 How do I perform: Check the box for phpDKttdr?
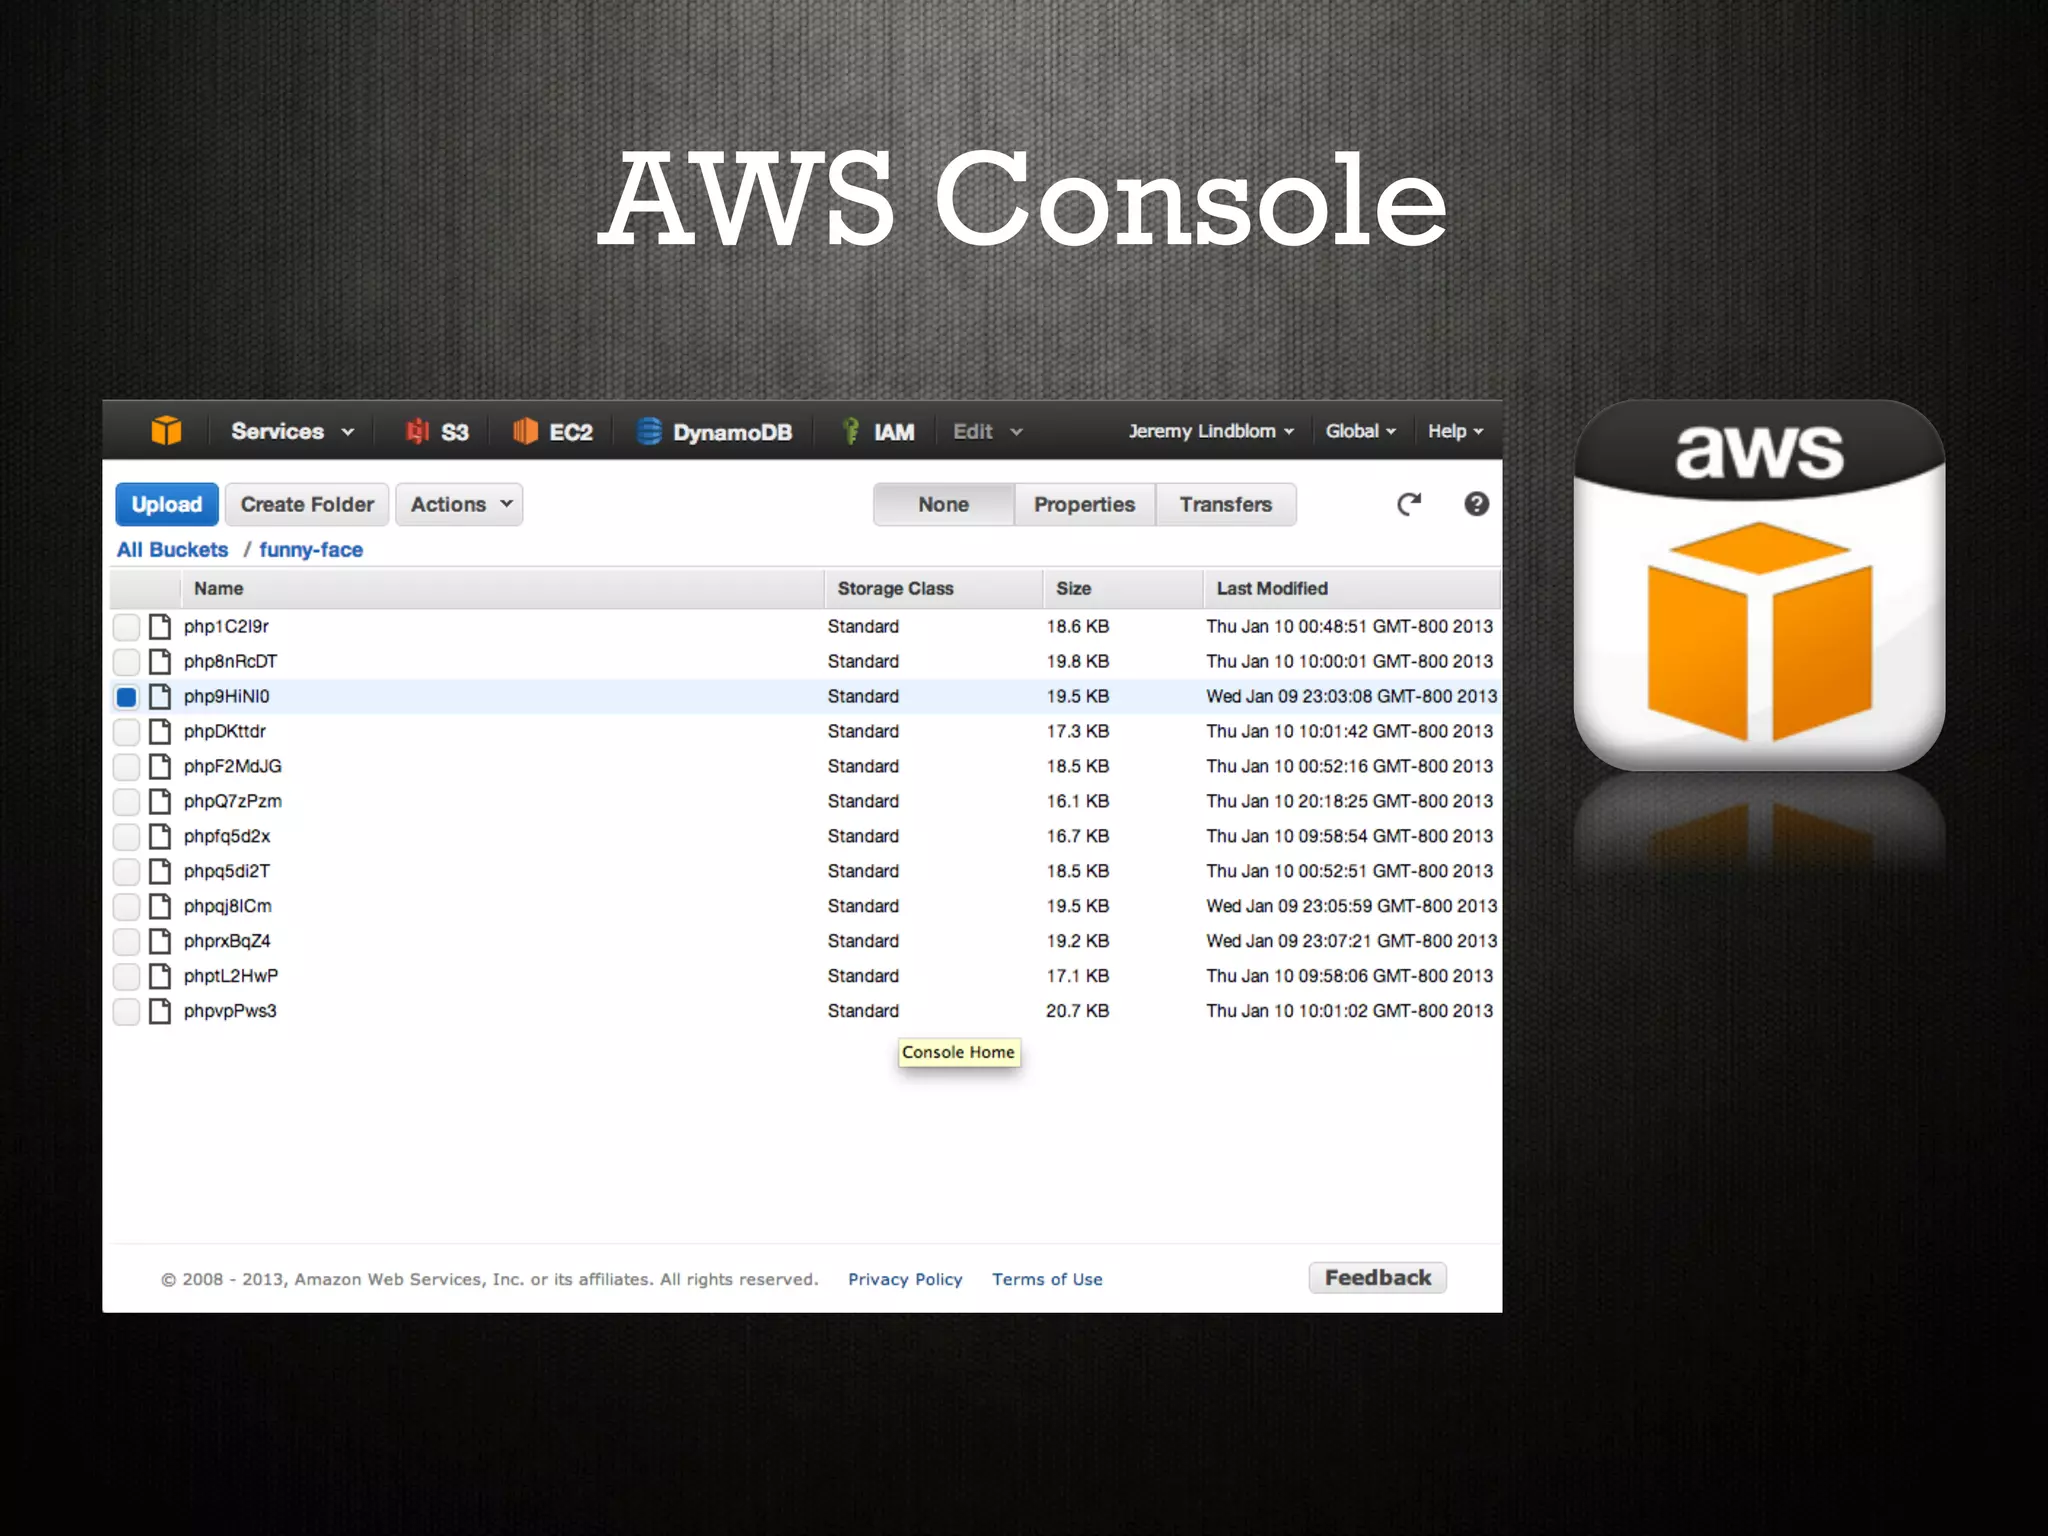(126, 732)
